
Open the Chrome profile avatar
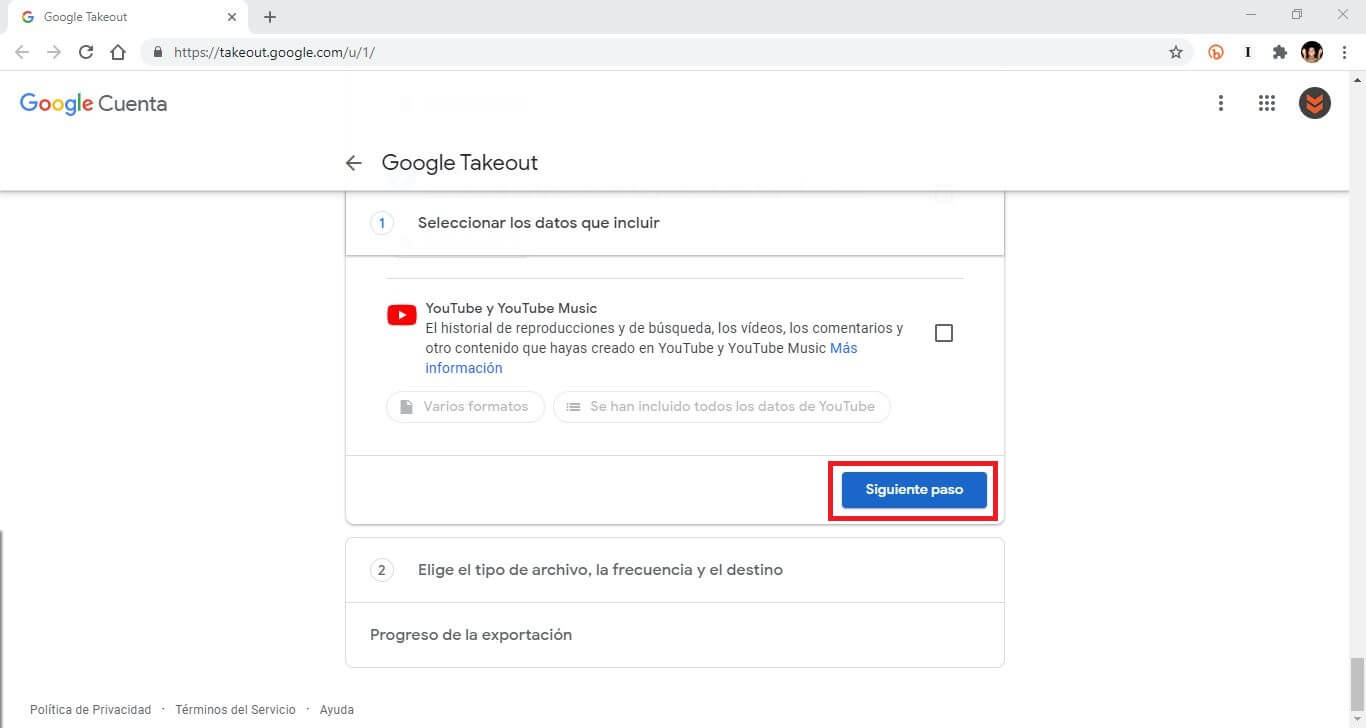click(x=1312, y=52)
